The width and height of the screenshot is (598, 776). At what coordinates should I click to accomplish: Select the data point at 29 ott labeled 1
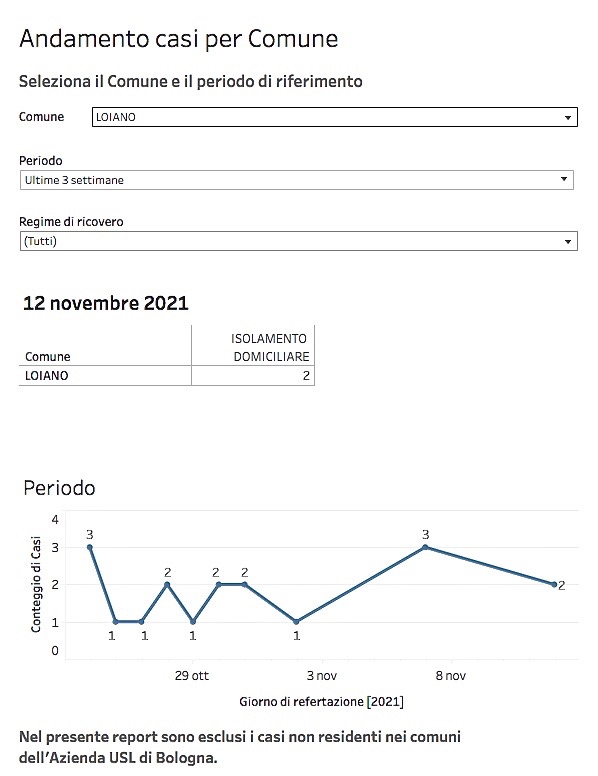pyautogui.click(x=193, y=622)
